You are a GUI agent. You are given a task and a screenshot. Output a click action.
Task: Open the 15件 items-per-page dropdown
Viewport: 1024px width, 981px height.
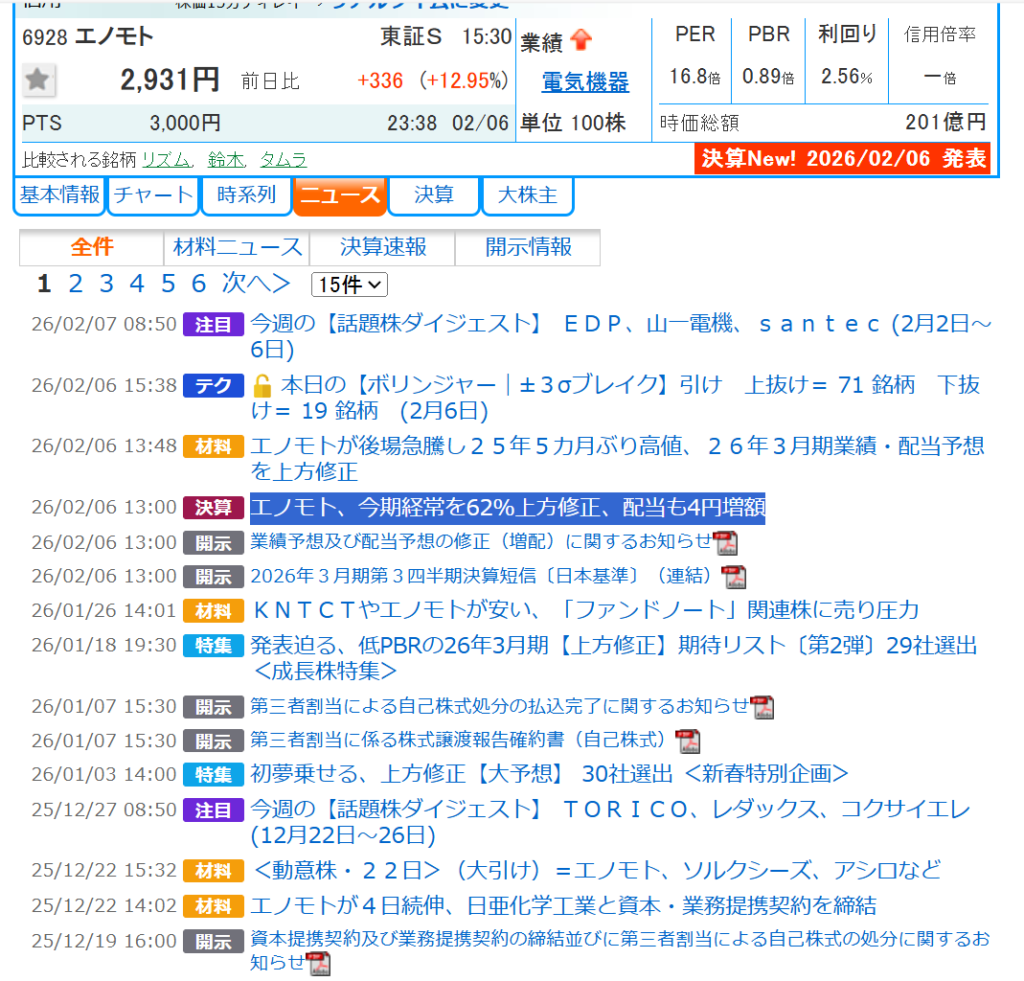point(349,285)
